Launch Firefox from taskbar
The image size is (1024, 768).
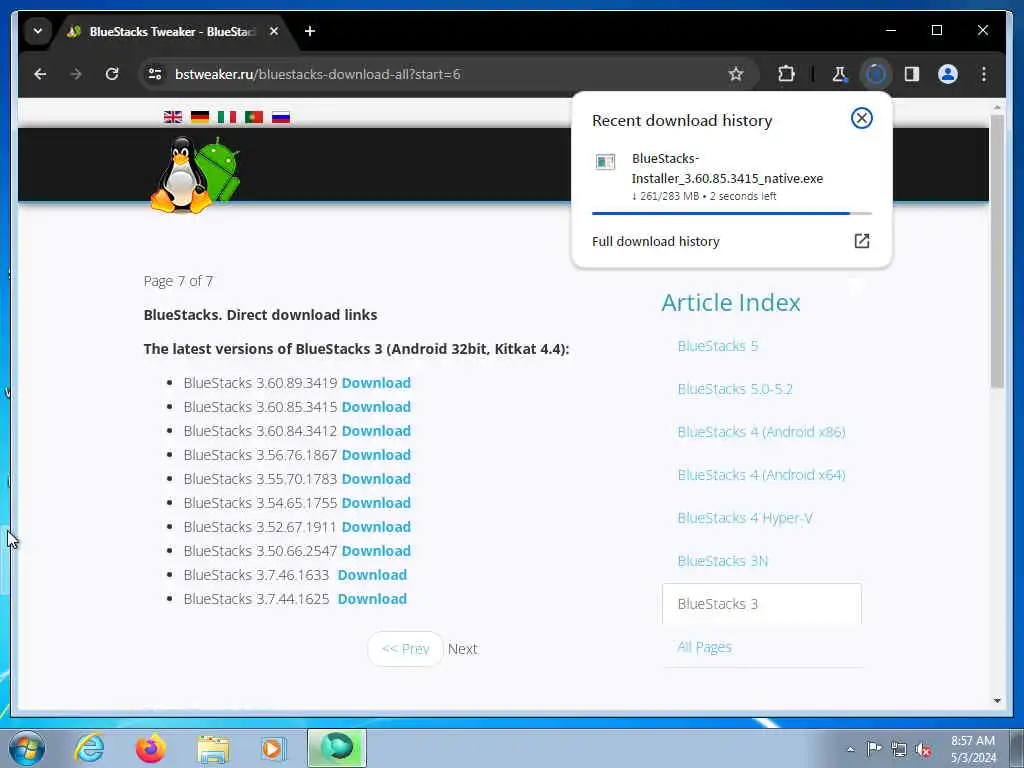point(151,748)
